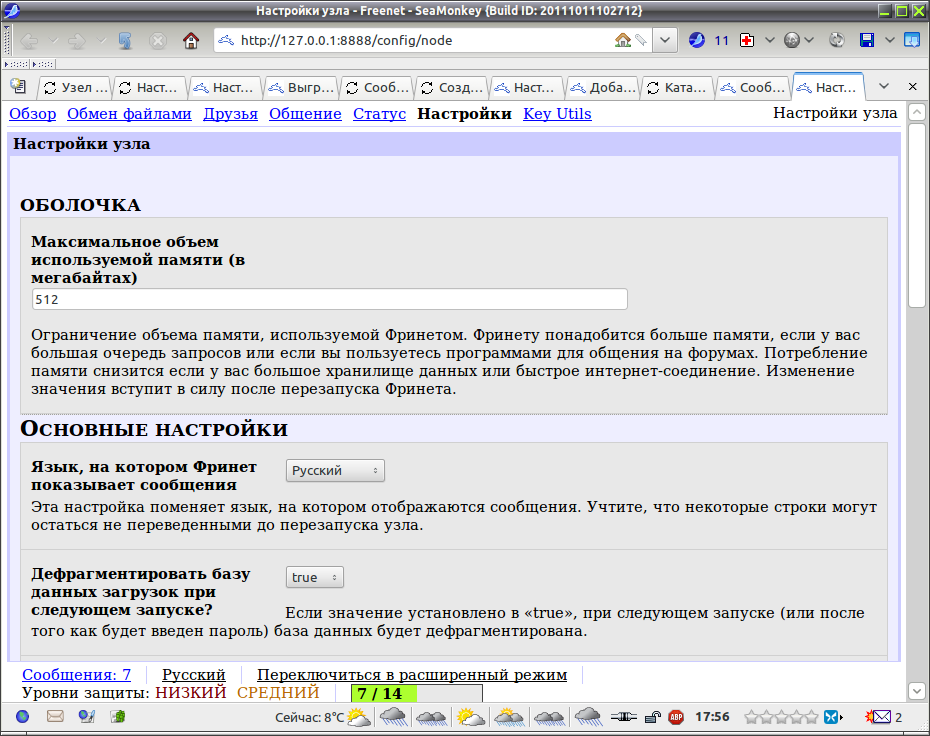Open the language dropdown showing Русский
The width and height of the screenshot is (930, 736).
[335, 470]
